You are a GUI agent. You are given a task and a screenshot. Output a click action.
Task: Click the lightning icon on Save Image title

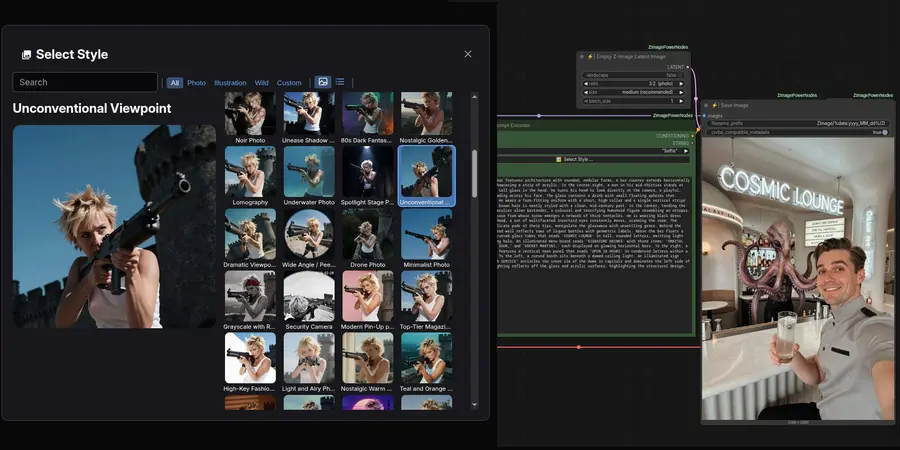point(715,106)
